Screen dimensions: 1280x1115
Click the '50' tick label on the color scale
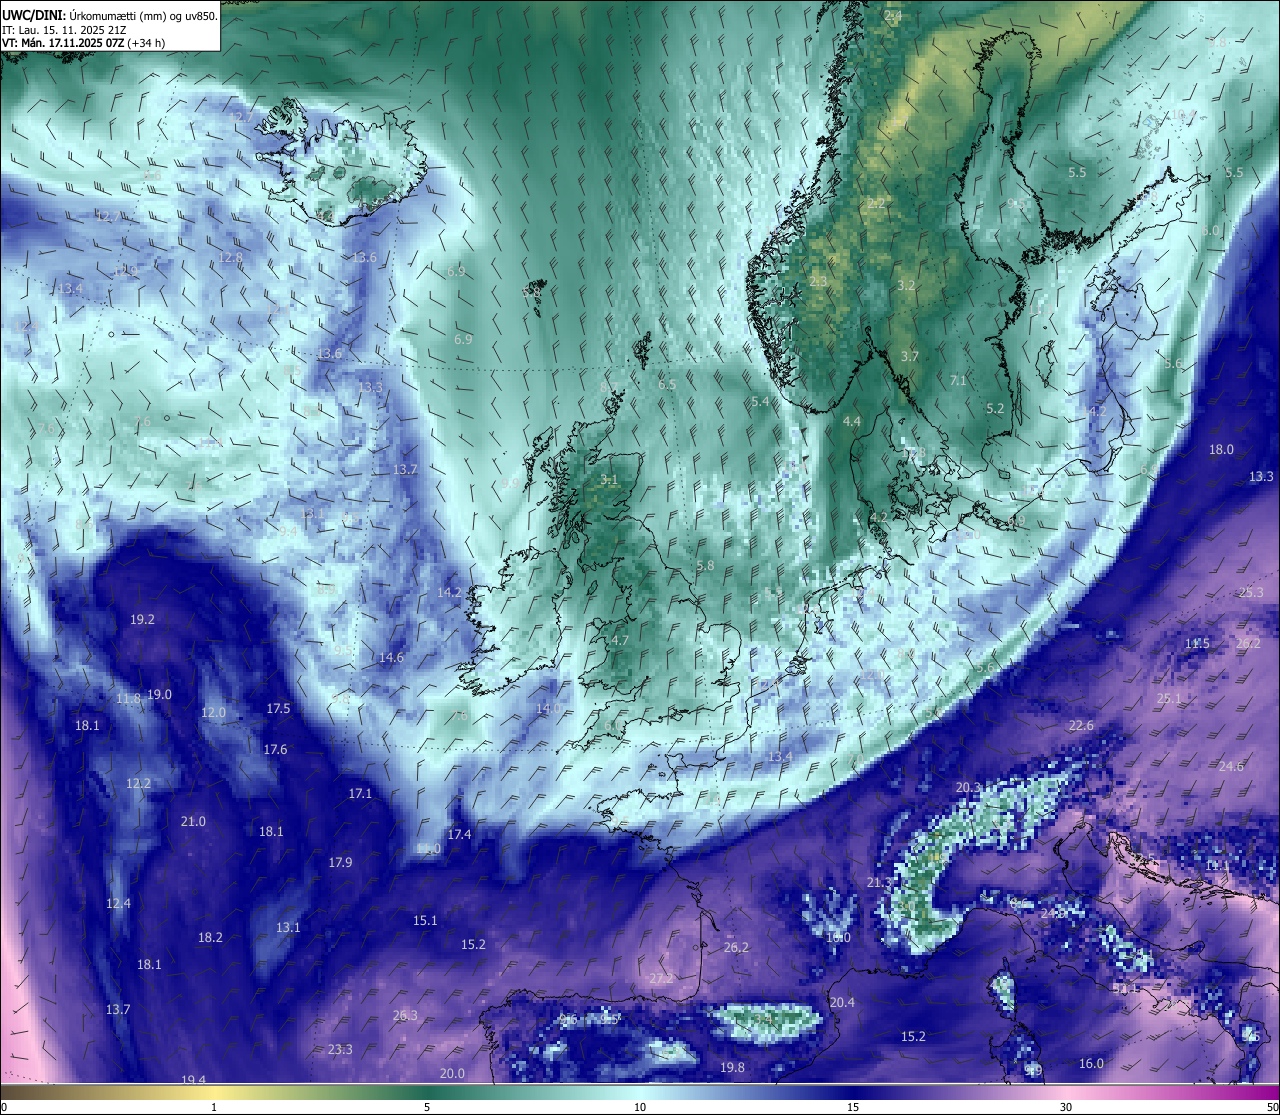tap(1272, 1107)
